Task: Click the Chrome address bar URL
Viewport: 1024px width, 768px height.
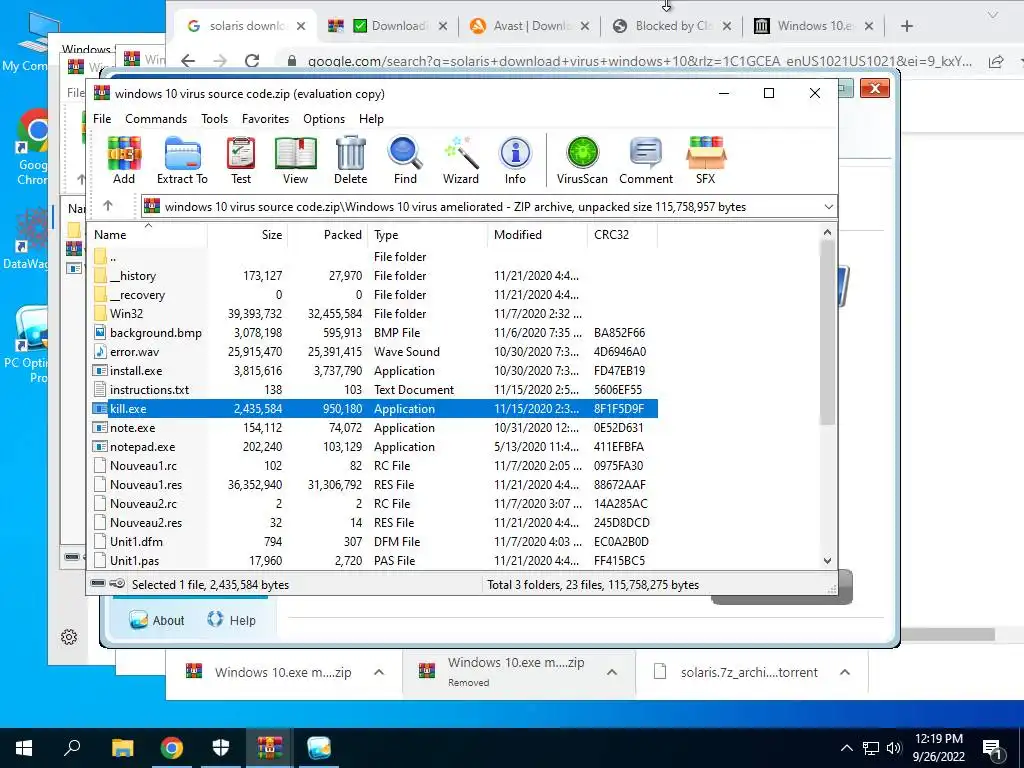Action: (x=639, y=61)
